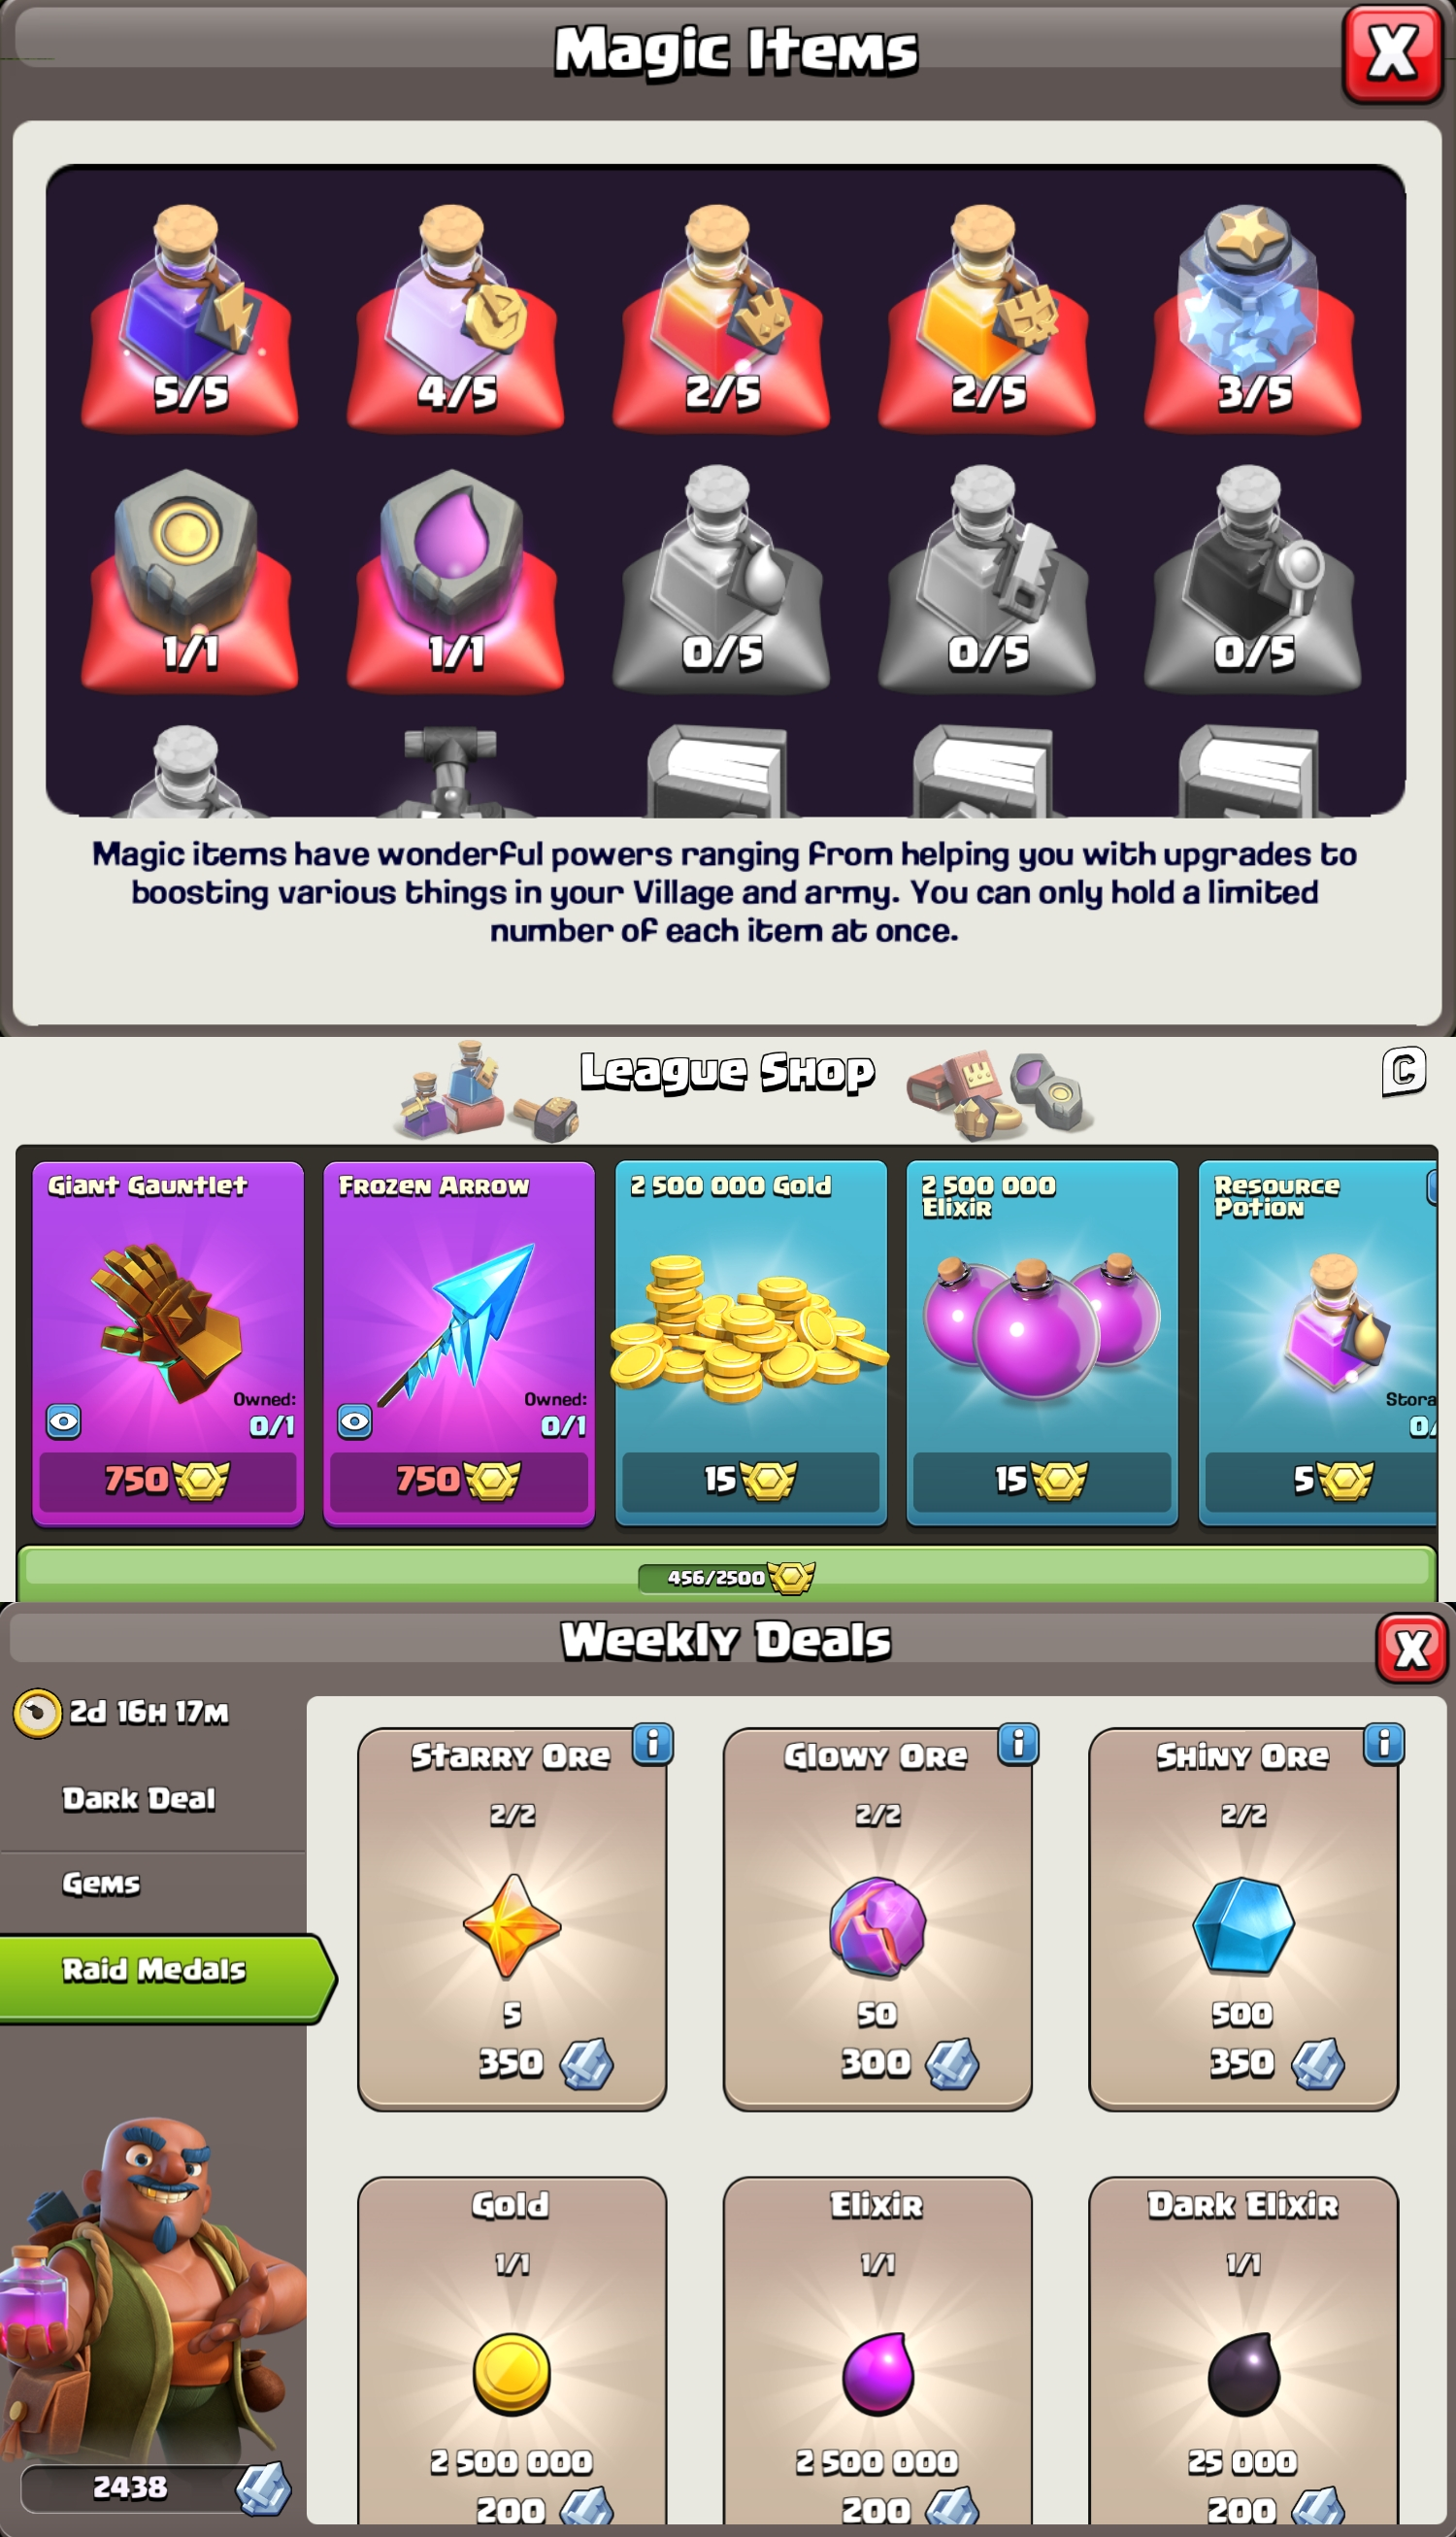Preview Giant Gauntlet with eye icon
This screenshot has width=1456, height=2537.
(x=64, y=1421)
